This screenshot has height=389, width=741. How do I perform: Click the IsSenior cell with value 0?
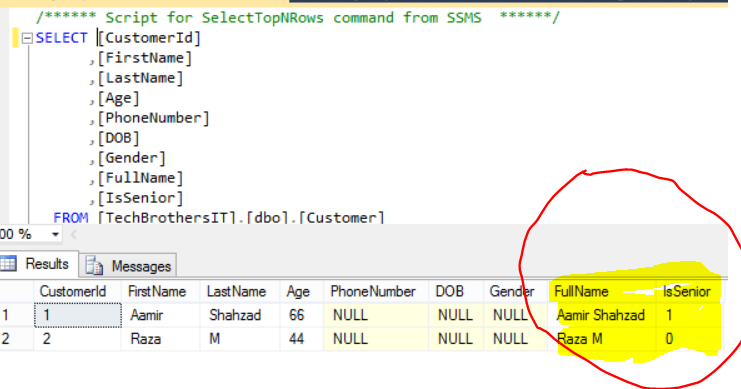click(x=689, y=338)
